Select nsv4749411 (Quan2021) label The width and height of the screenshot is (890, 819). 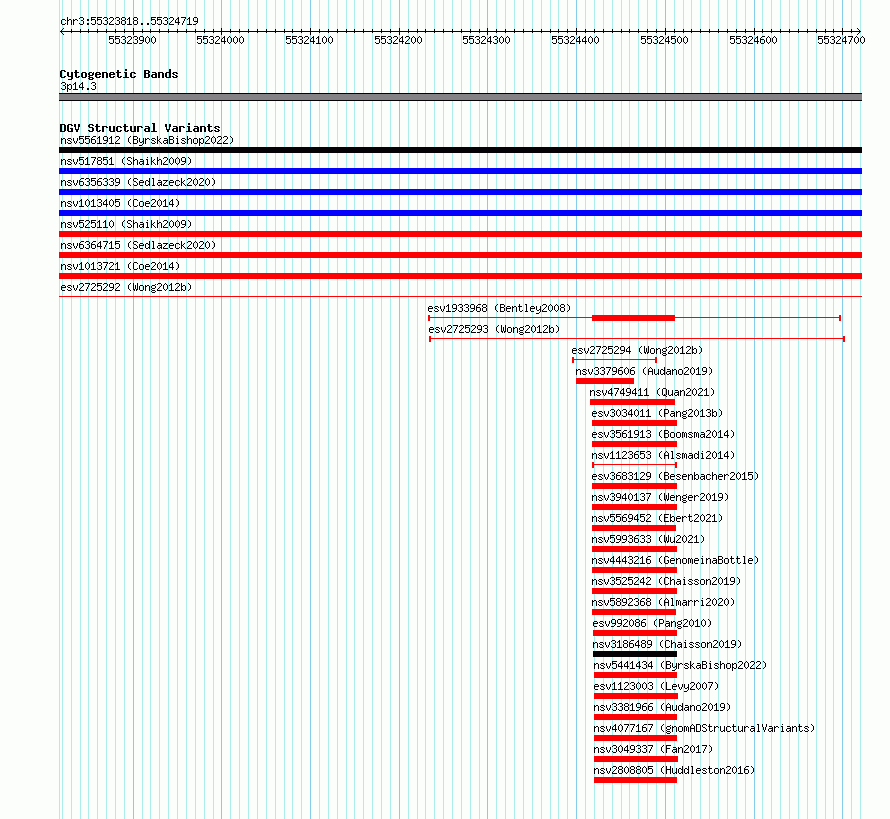pyautogui.click(x=652, y=392)
